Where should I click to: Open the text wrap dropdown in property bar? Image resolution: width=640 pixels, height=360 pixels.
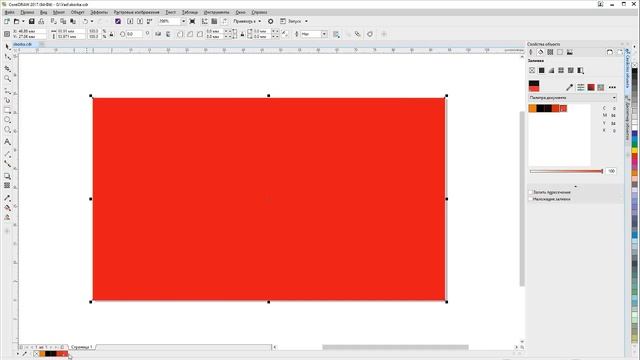pyautogui.click(x=337, y=34)
